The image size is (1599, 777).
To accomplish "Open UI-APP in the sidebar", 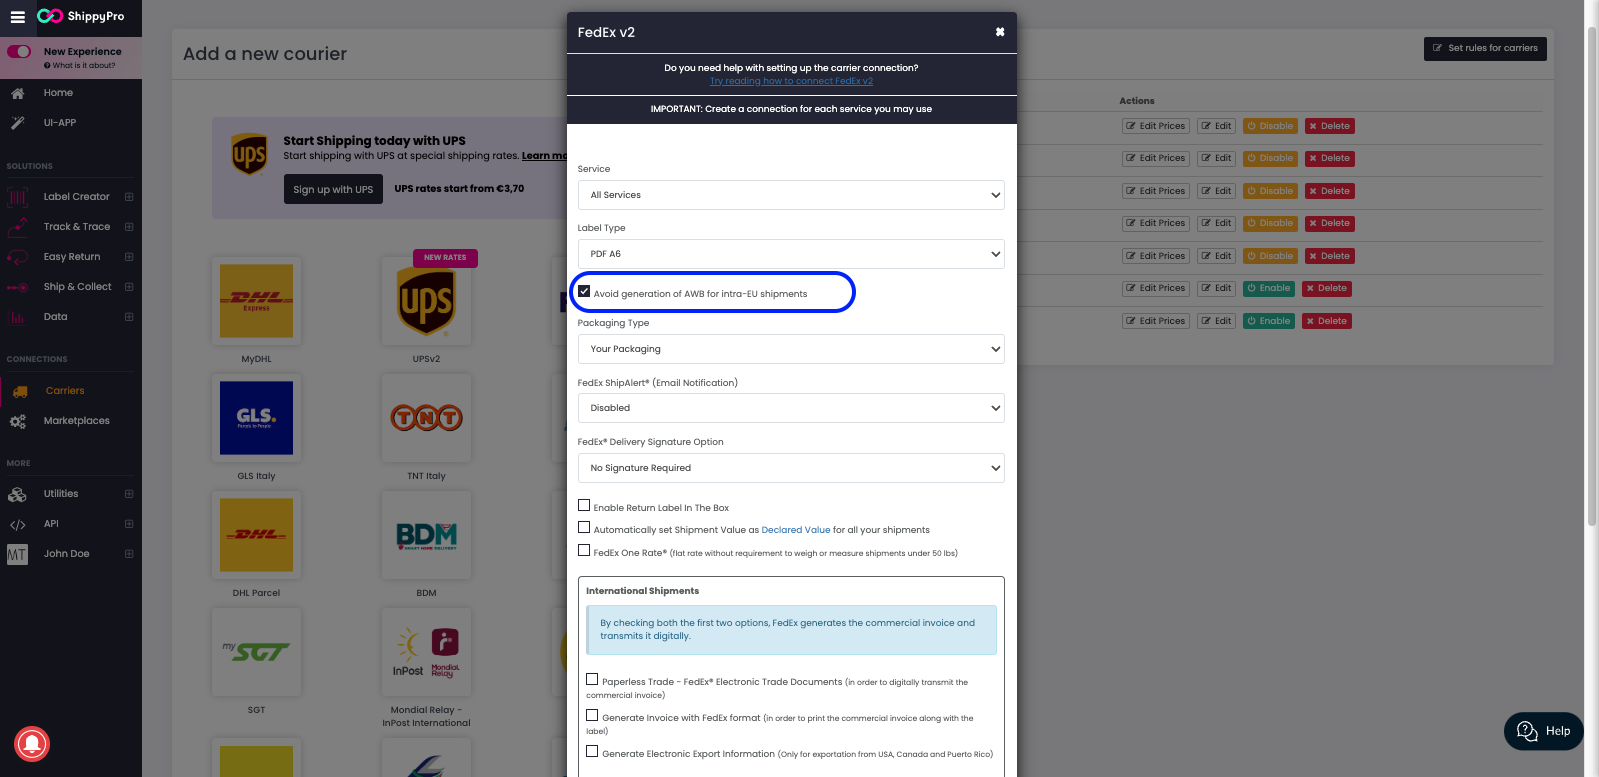I will 60,123.
